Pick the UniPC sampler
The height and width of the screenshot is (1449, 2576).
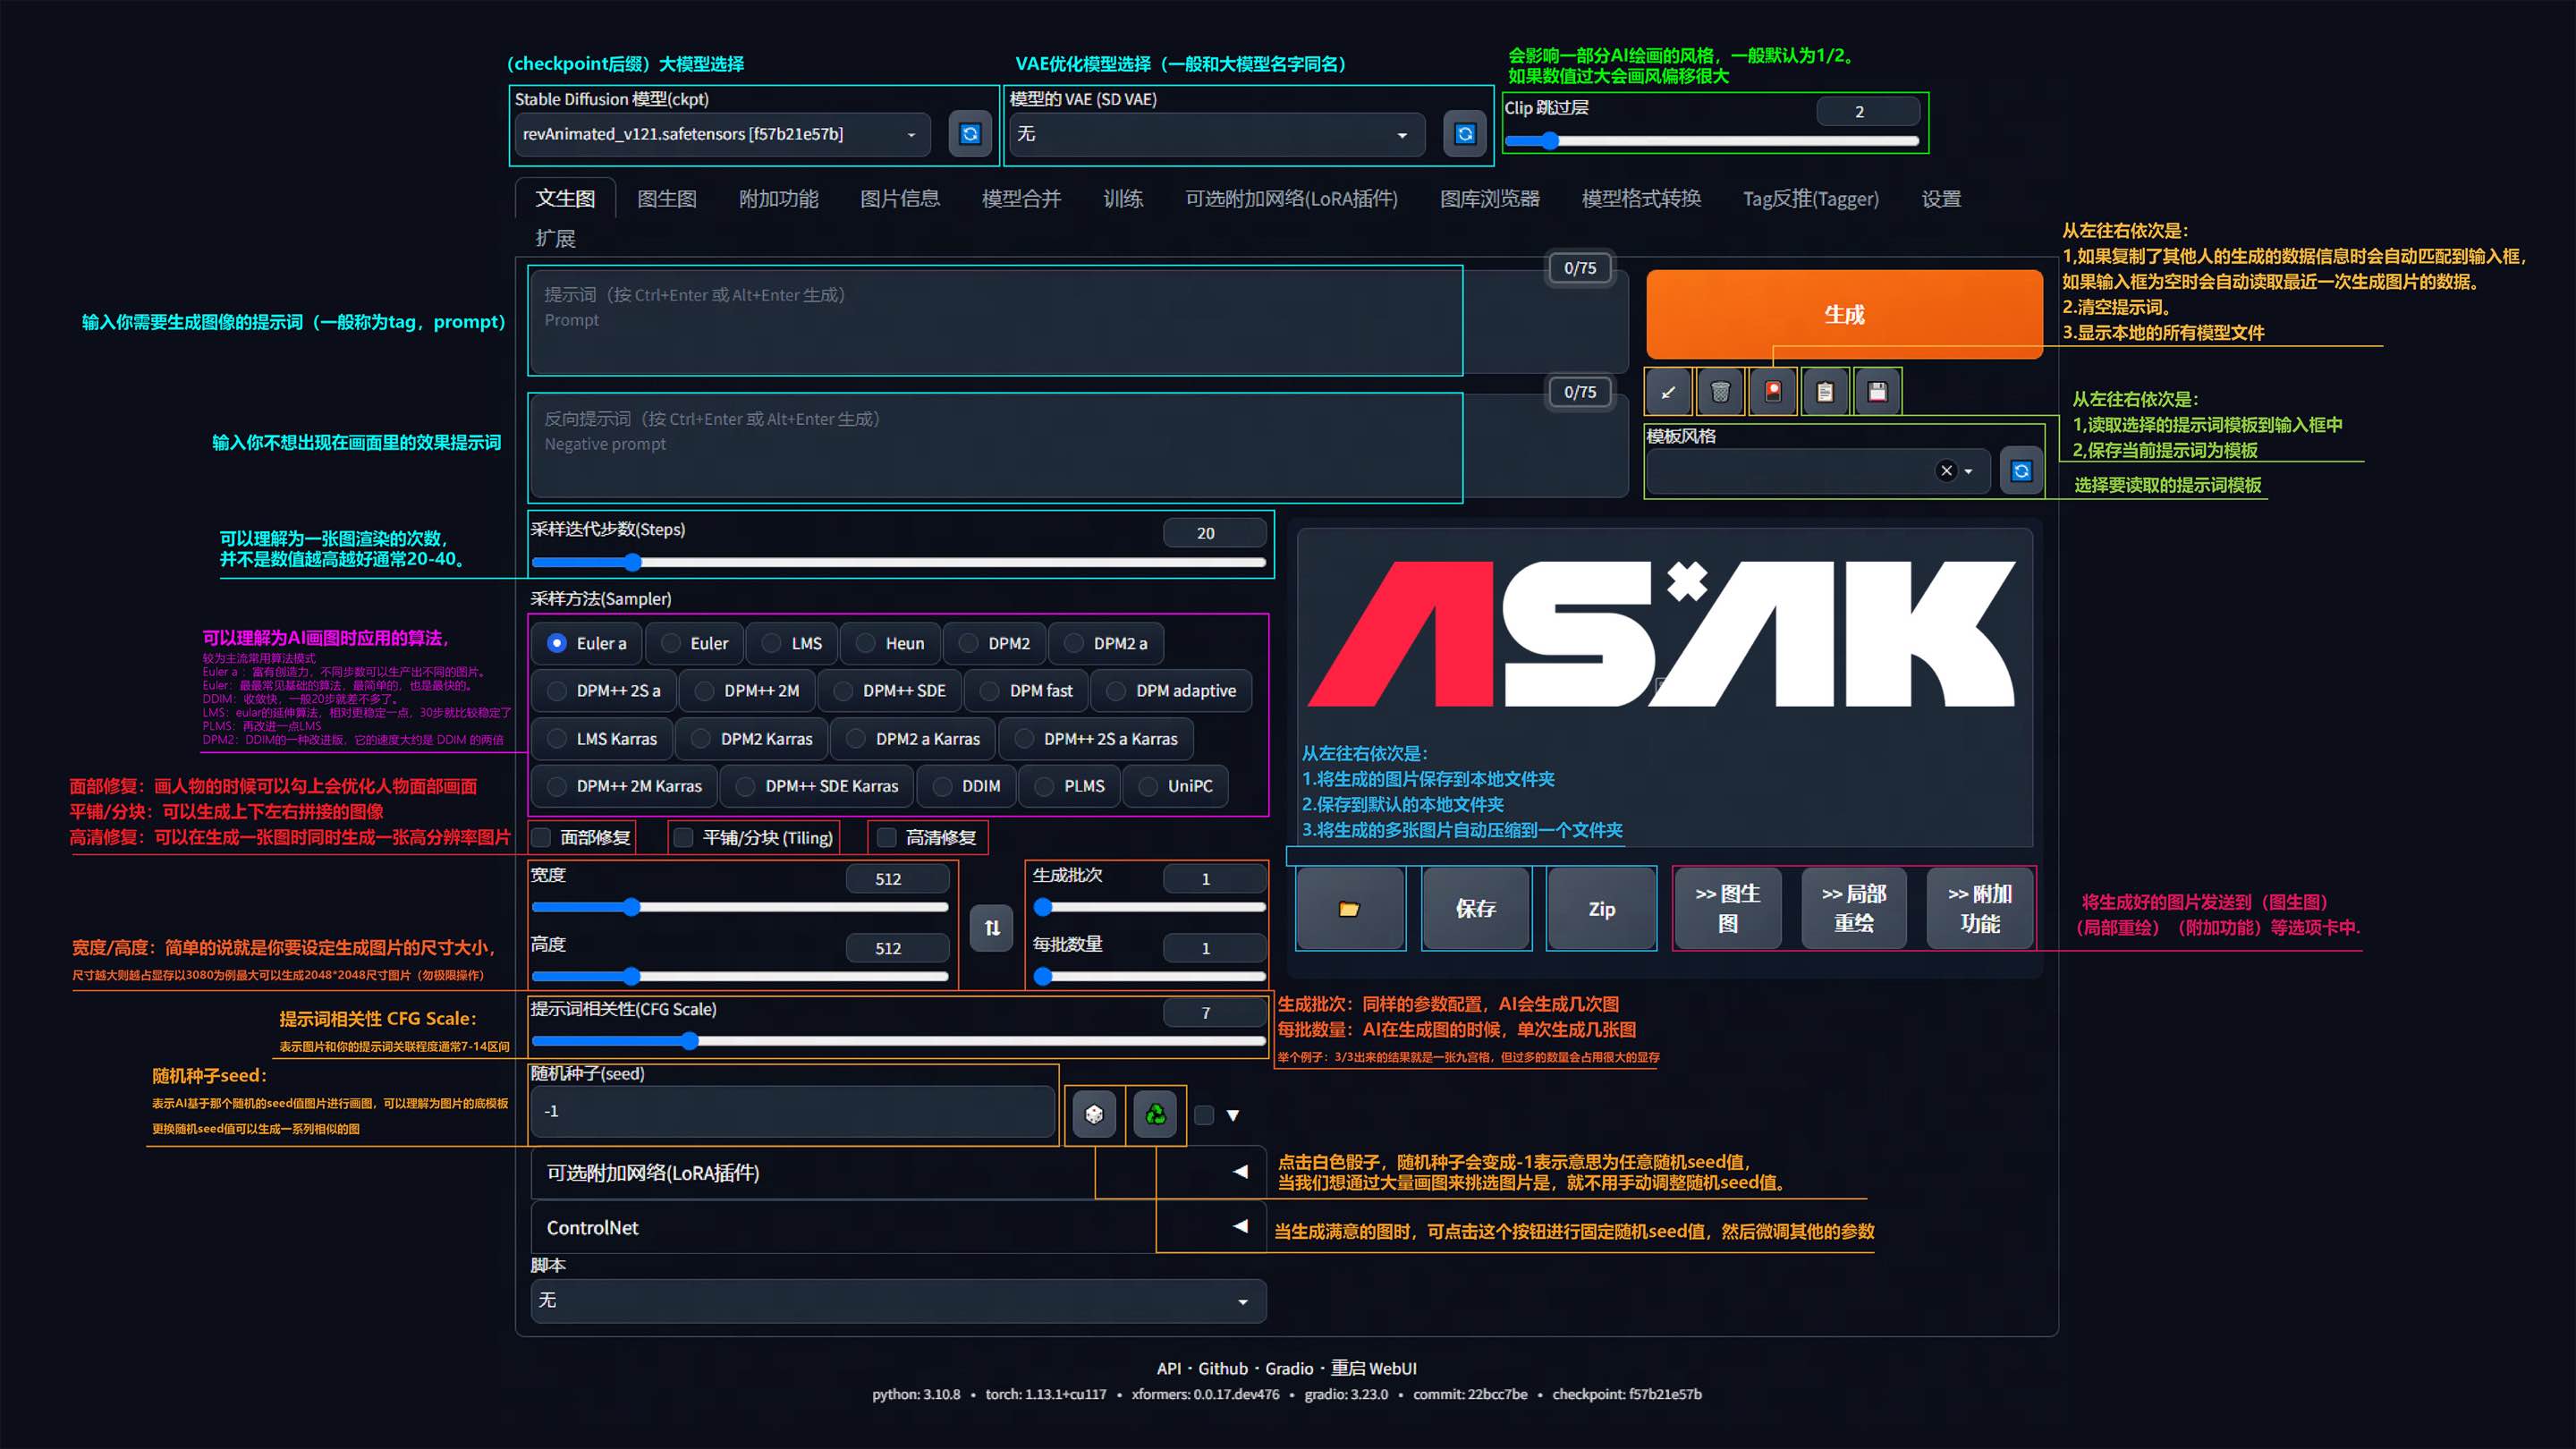pos(1176,786)
